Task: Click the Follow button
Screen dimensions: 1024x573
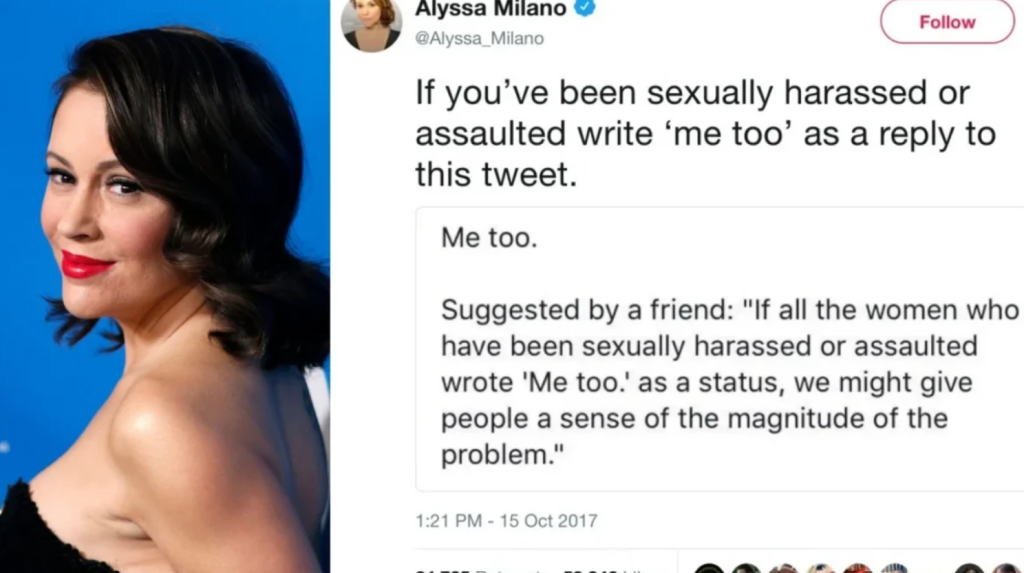Action: click(947, 22)
